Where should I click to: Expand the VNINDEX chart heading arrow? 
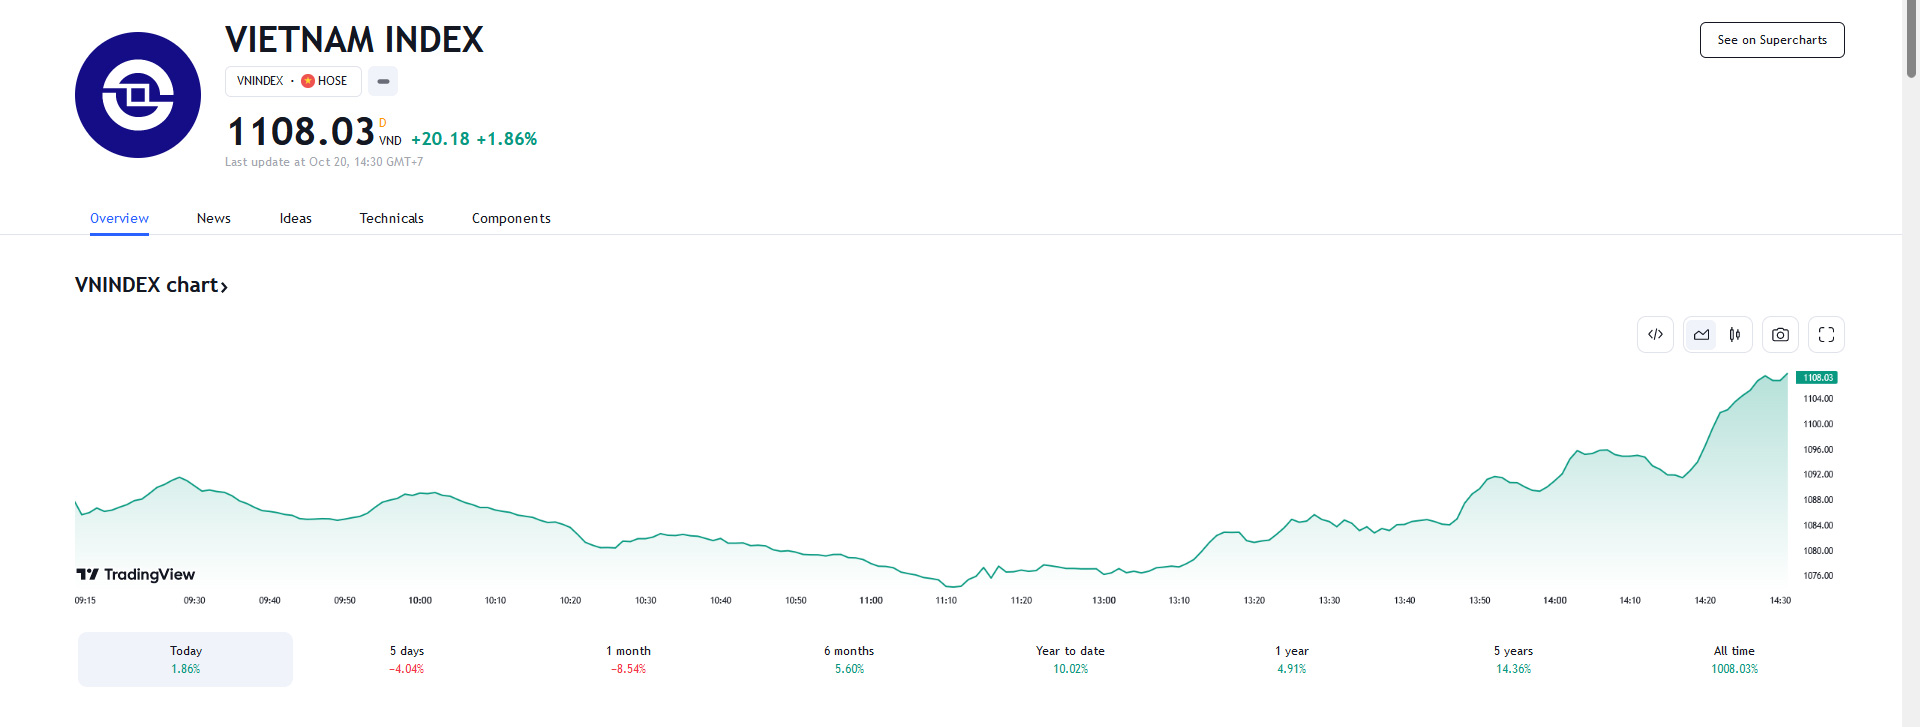pyautogui.click(x=224, y=287)
